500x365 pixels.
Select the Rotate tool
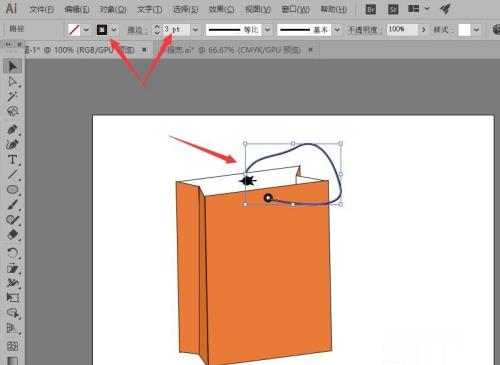[x=13, y=253]
